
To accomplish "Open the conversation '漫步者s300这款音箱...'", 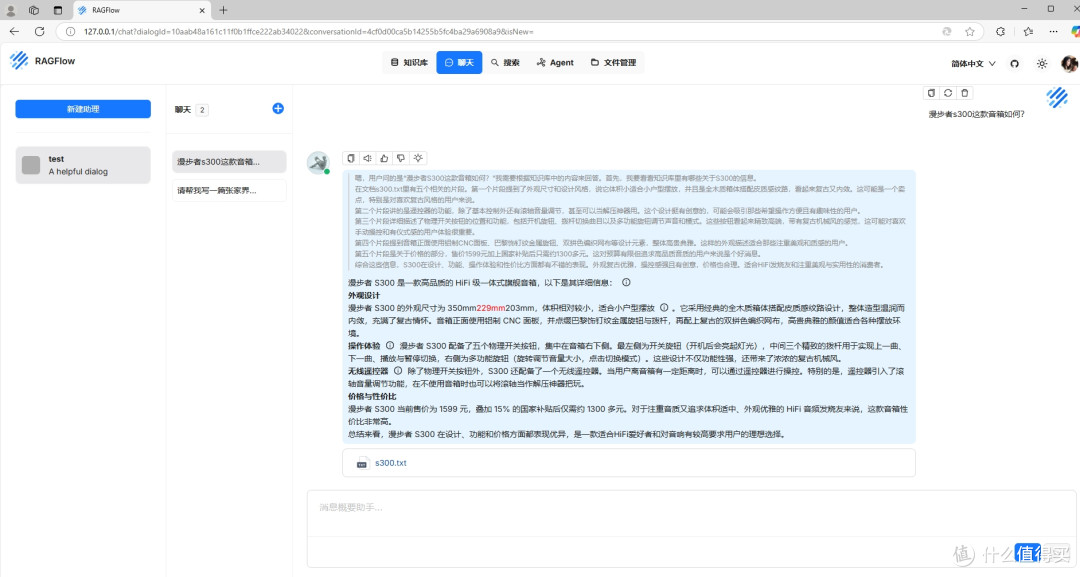I will pos(229,162).
